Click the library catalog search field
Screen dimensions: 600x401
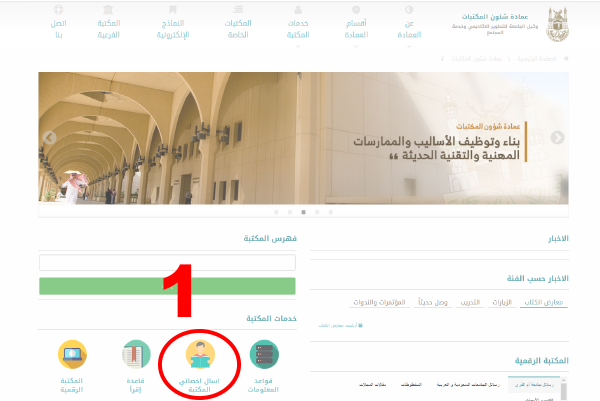tap(167, 262)
